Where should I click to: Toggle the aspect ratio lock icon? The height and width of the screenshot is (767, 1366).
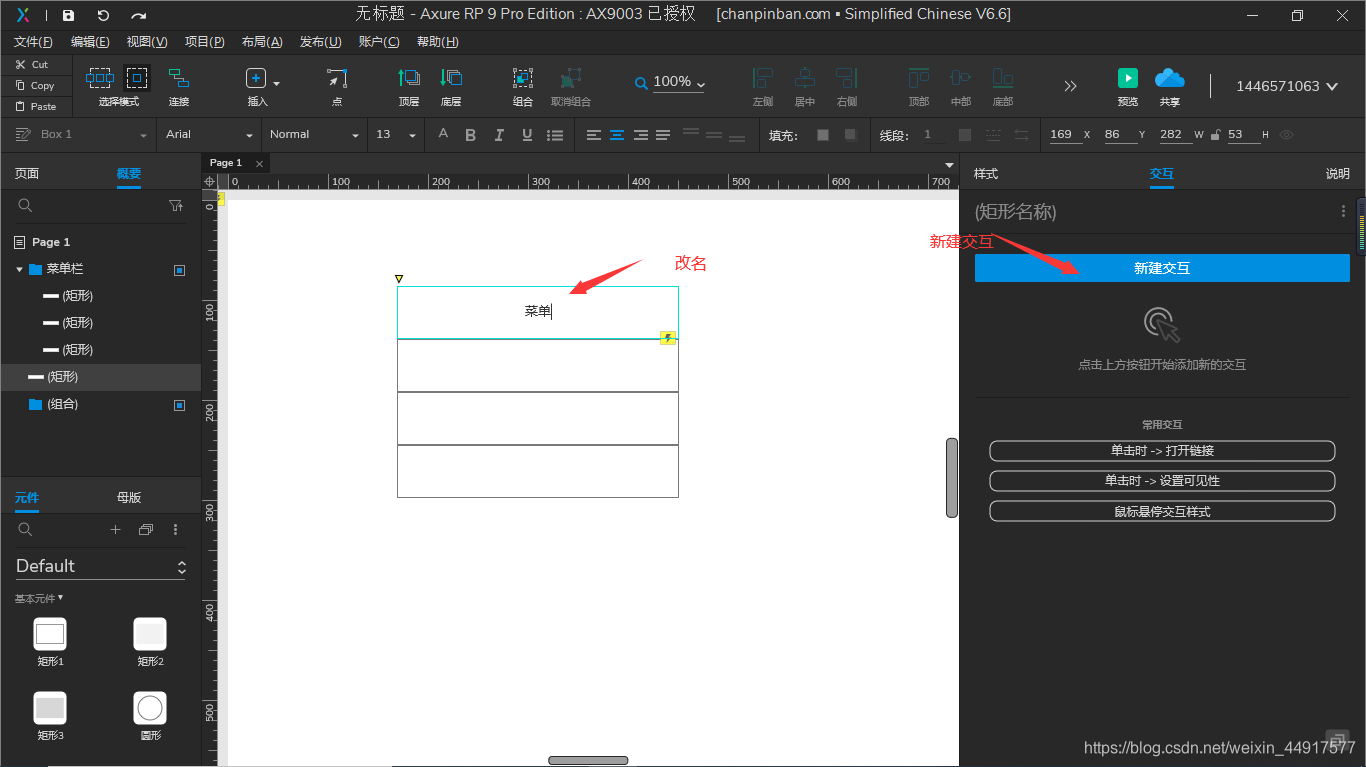pyautogui.click(x=1215, y=135)
